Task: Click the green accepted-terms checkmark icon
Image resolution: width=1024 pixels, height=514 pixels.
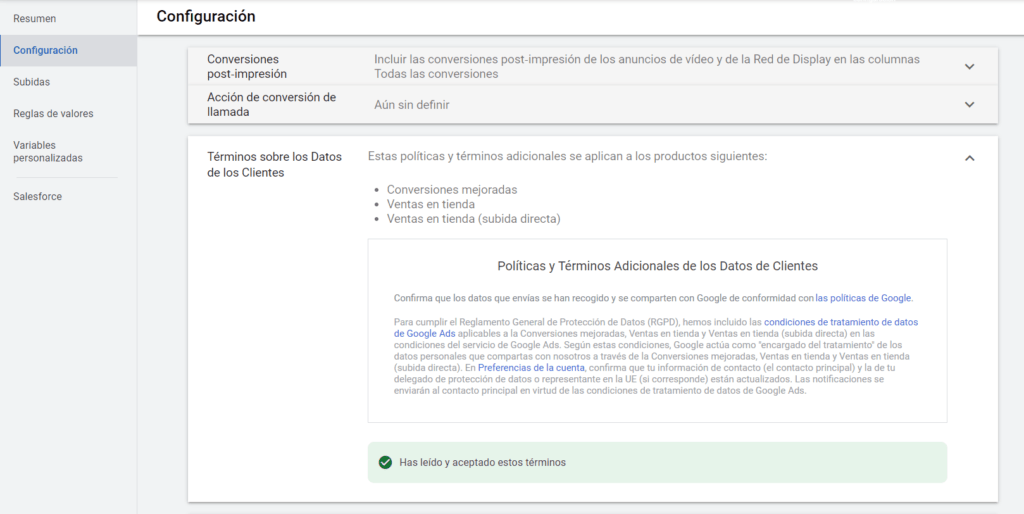Action: (x=385, y=462)
